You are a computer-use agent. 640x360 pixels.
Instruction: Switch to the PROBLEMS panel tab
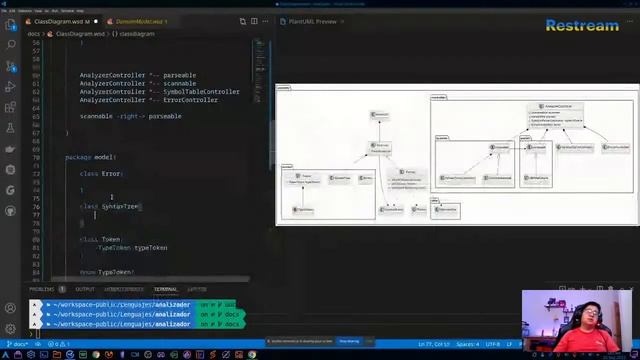point(42,289)
